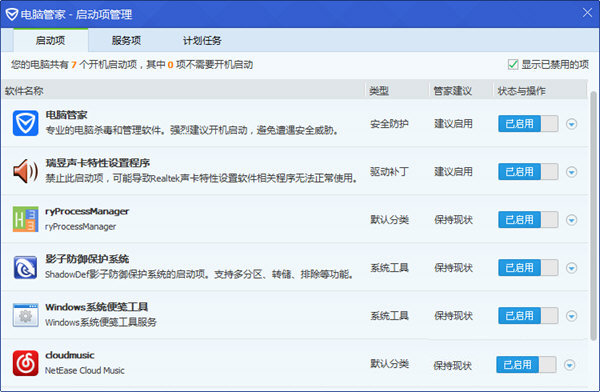The width and height of the screenshot is (600, 392).
Task: Switch off 影子防御保护系统 startup toggle
Action: [528, 268]
